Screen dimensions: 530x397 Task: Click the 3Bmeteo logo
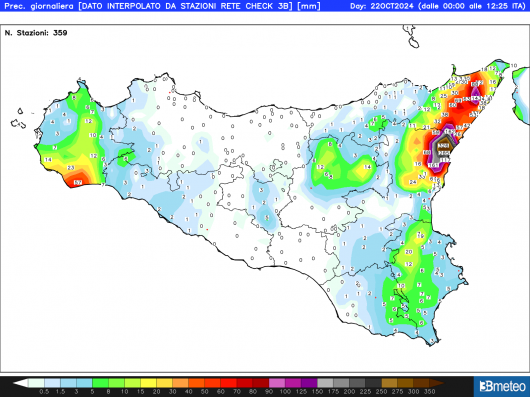coord(502,386)
